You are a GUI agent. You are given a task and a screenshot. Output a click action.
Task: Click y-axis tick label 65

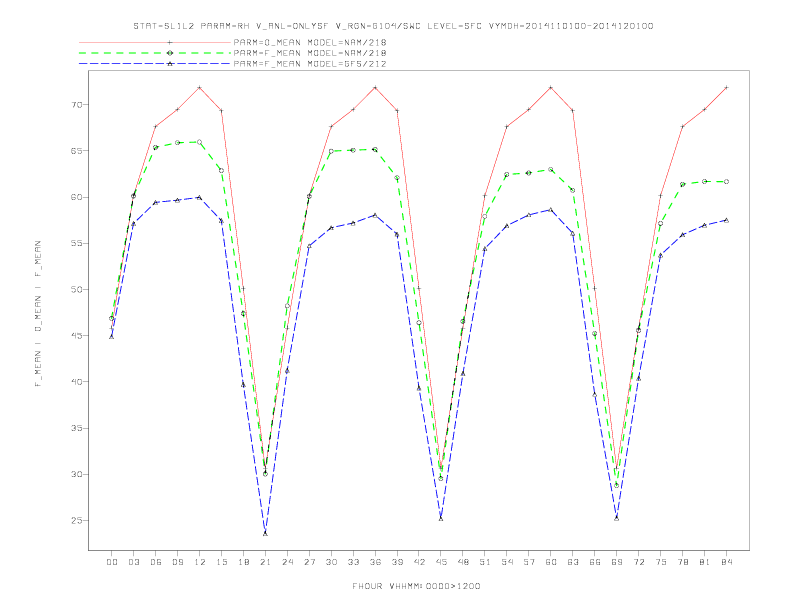pos(77,151)
